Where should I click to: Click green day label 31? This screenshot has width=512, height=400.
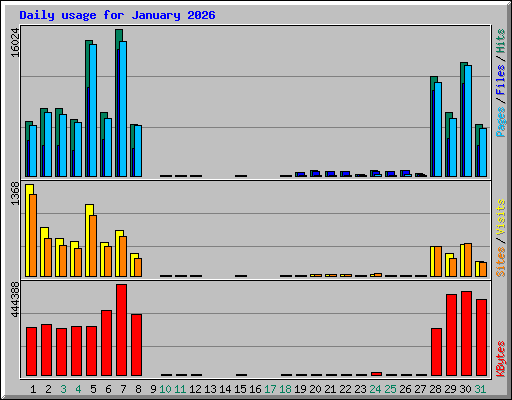point(480,389)
